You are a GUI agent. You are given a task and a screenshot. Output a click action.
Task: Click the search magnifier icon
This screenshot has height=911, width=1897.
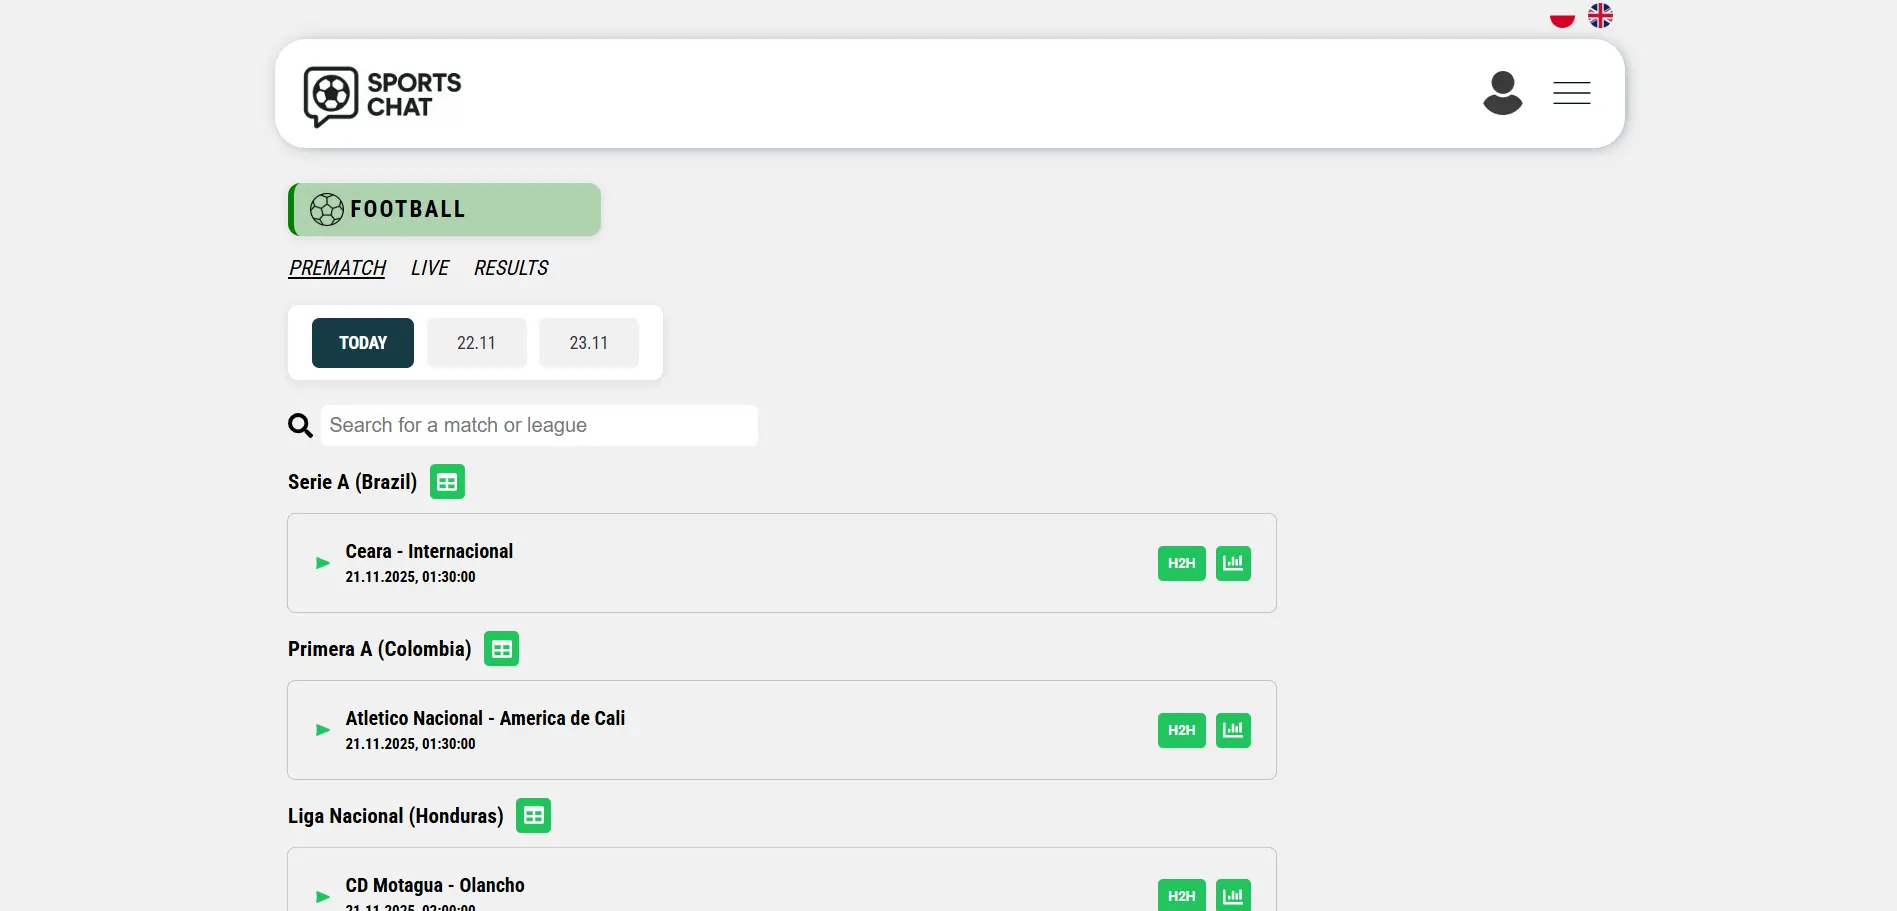(300, 426)
